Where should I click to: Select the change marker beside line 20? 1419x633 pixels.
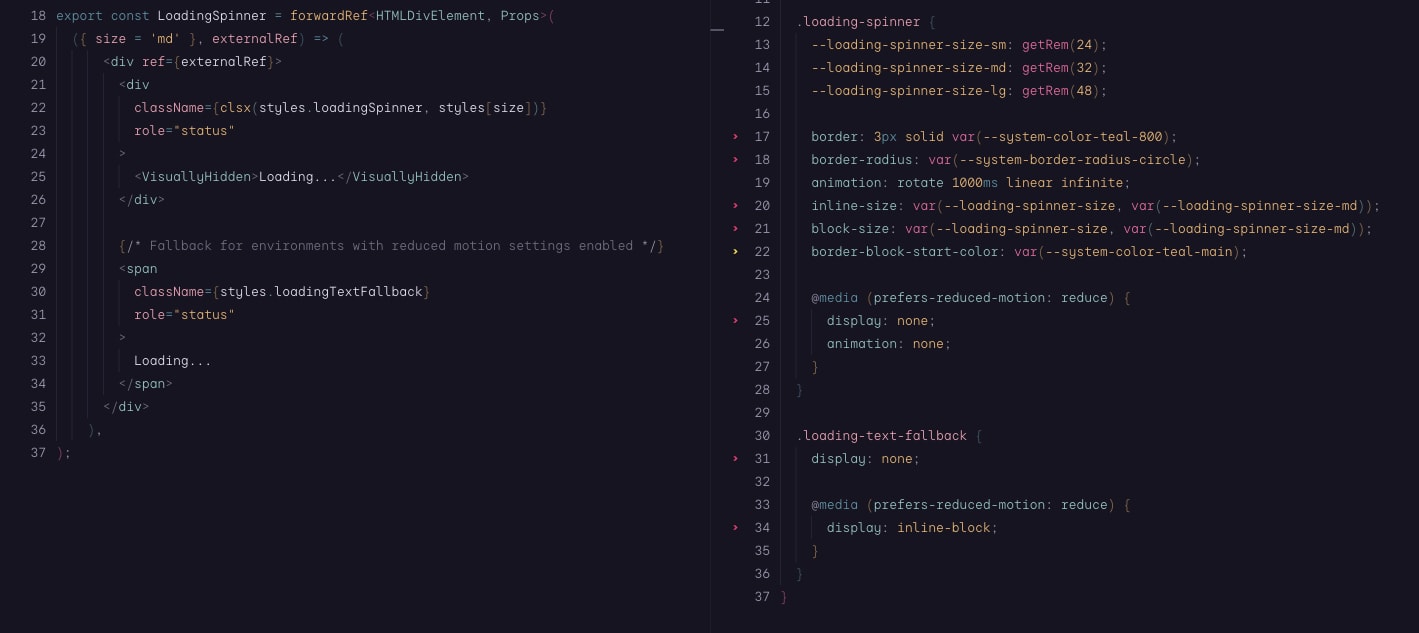click(x=736, y=206)
